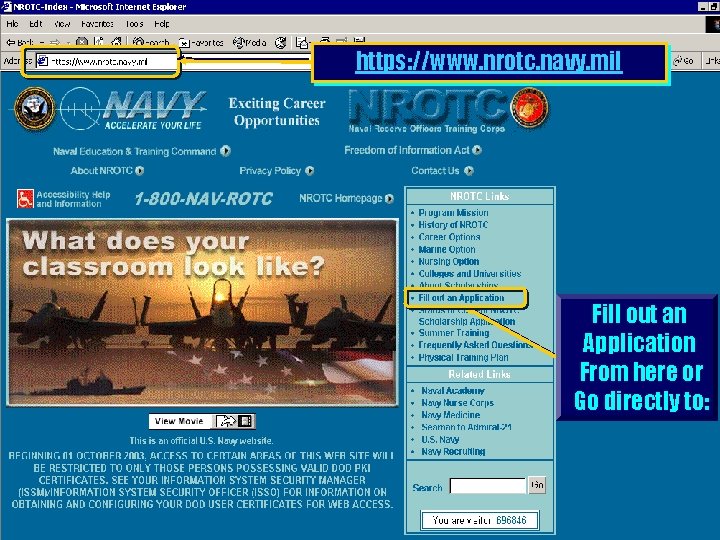Viewport: 720px width, 540px height.
Task: Open the Program Mission link
Action: [x=453, y=213]
